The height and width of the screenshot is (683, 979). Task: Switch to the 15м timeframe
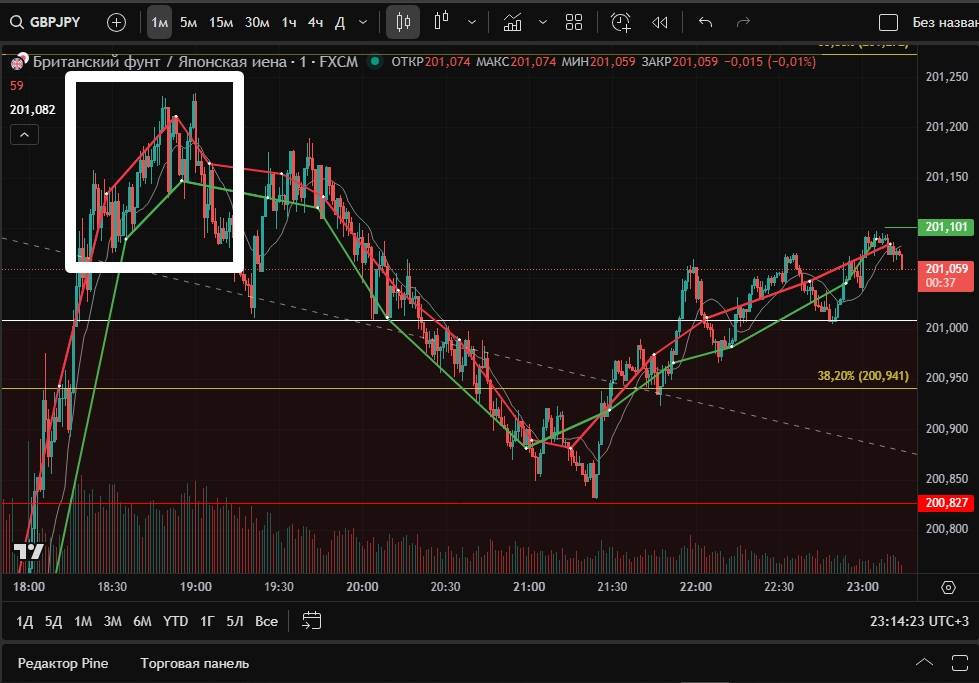click(x=221, y=22)
